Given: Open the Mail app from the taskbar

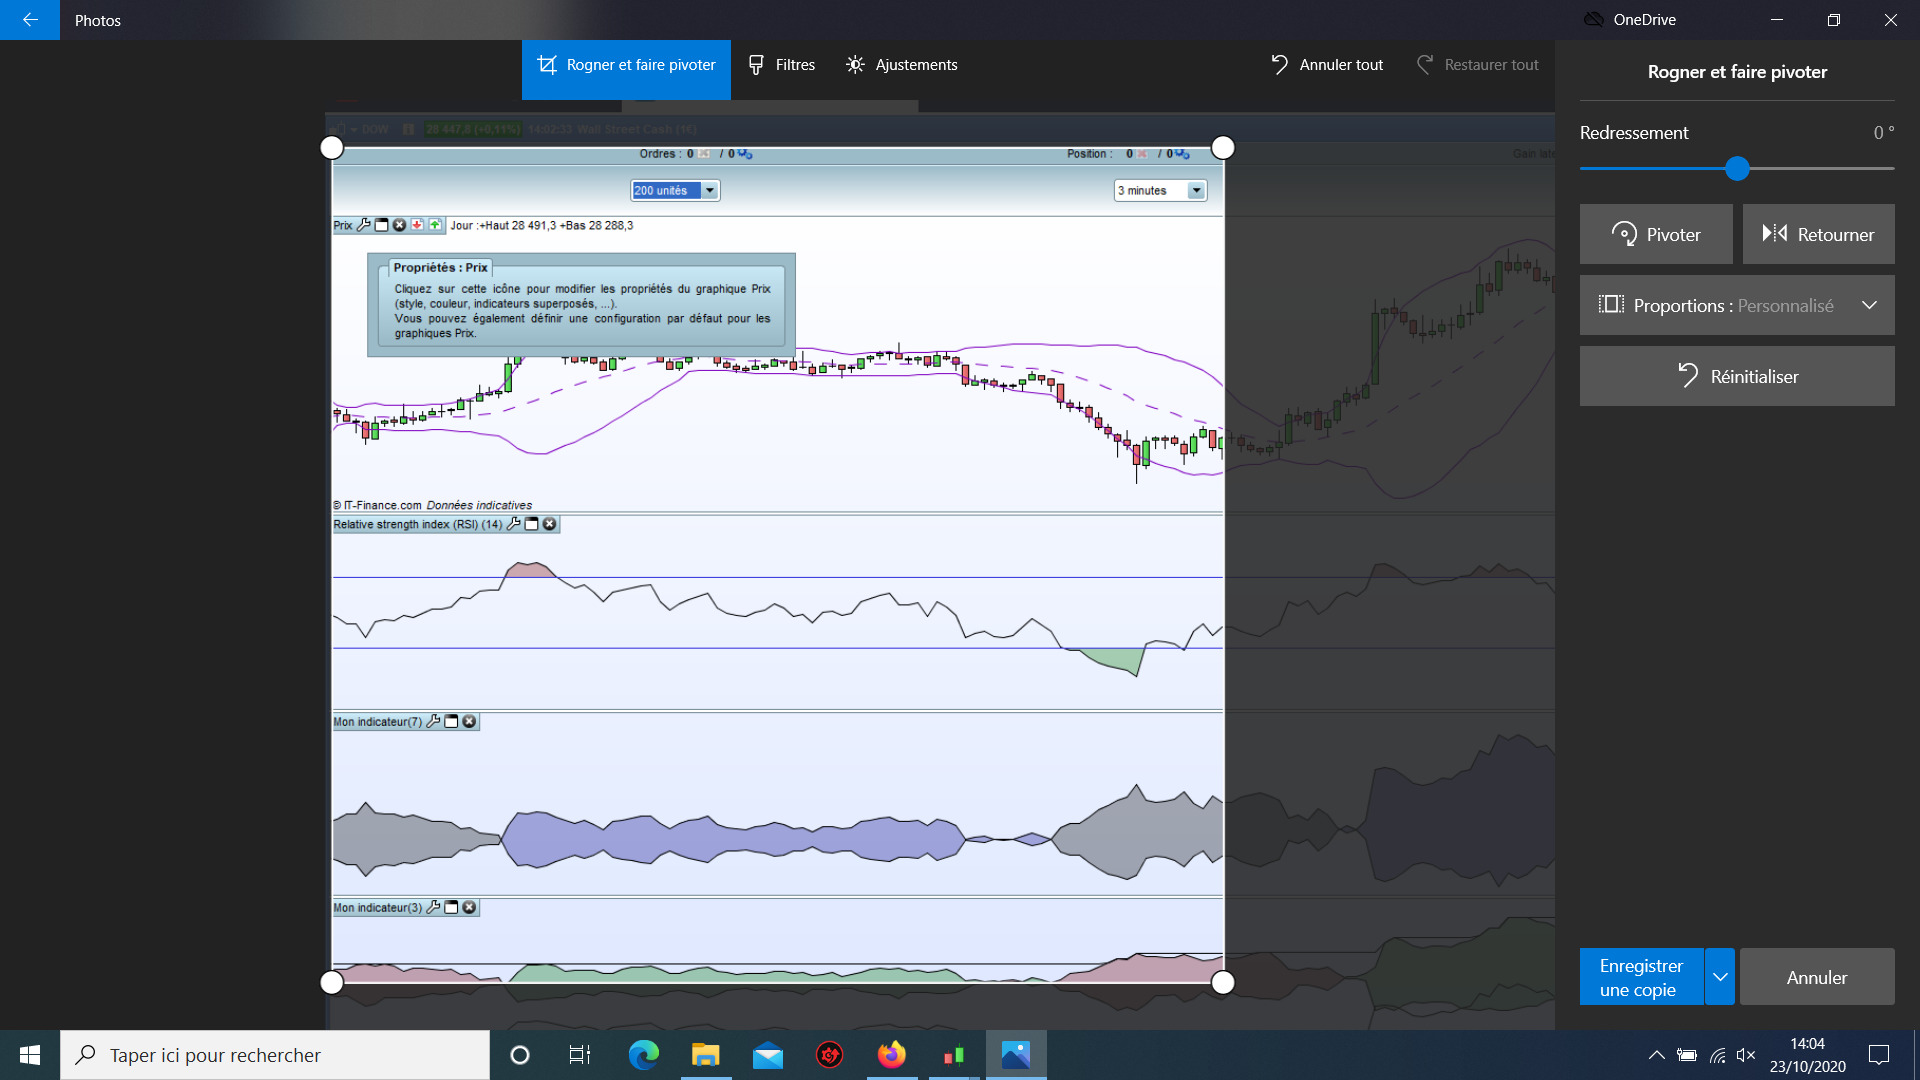Looking at the screenshot, I should (x=767, y=1055).
